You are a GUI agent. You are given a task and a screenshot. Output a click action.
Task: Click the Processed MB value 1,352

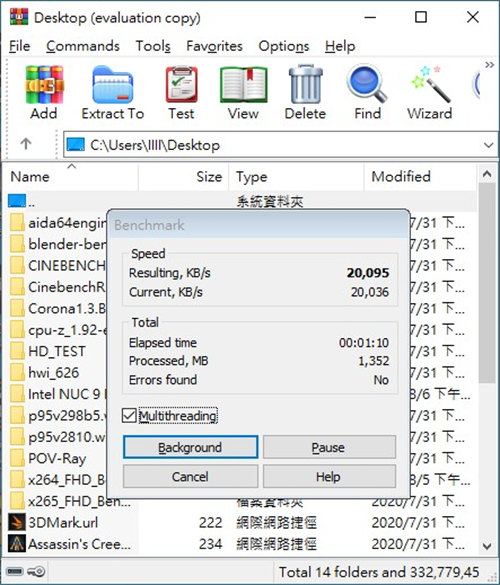coord(374,361)
